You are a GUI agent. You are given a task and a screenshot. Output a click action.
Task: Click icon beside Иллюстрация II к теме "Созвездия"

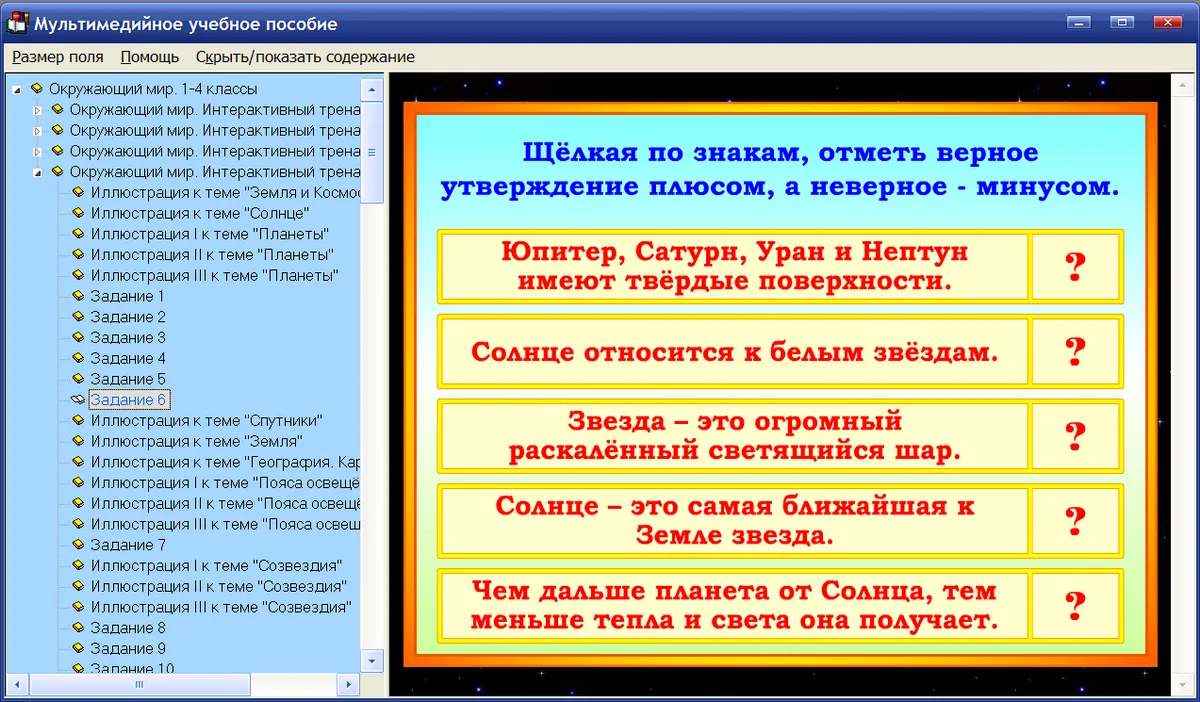78,587
